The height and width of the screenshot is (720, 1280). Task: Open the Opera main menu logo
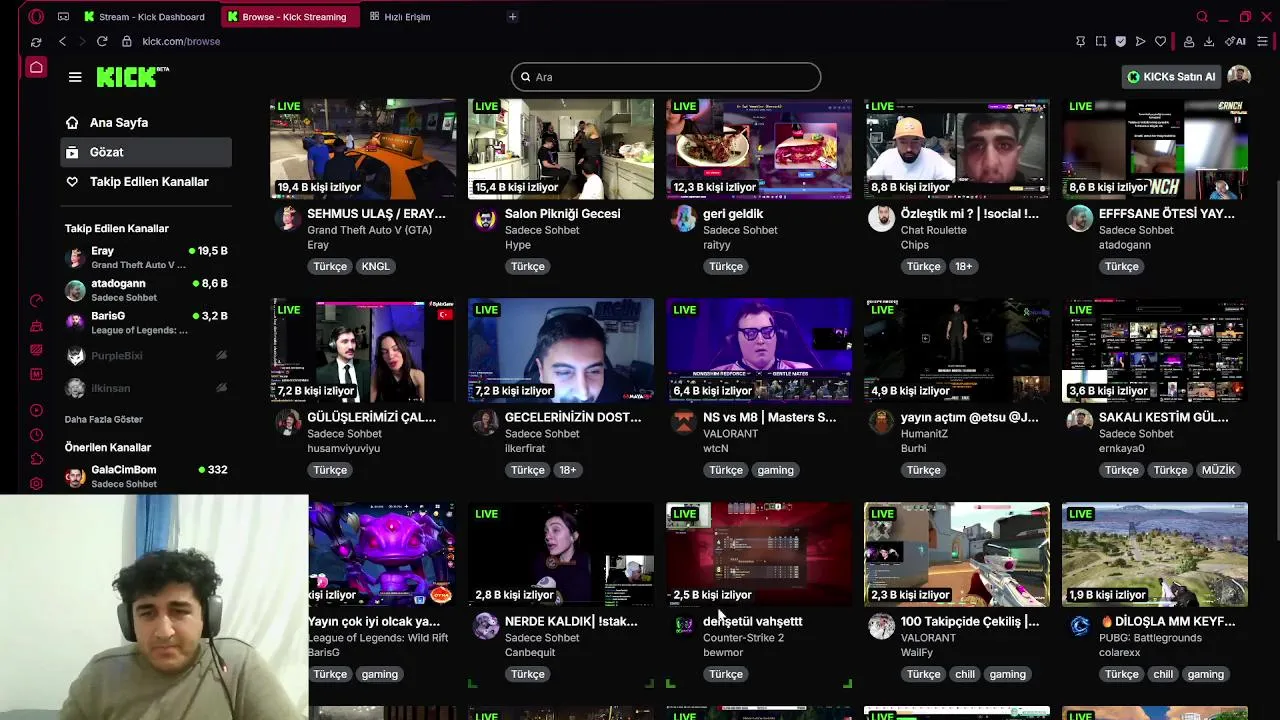pos(36,16)
